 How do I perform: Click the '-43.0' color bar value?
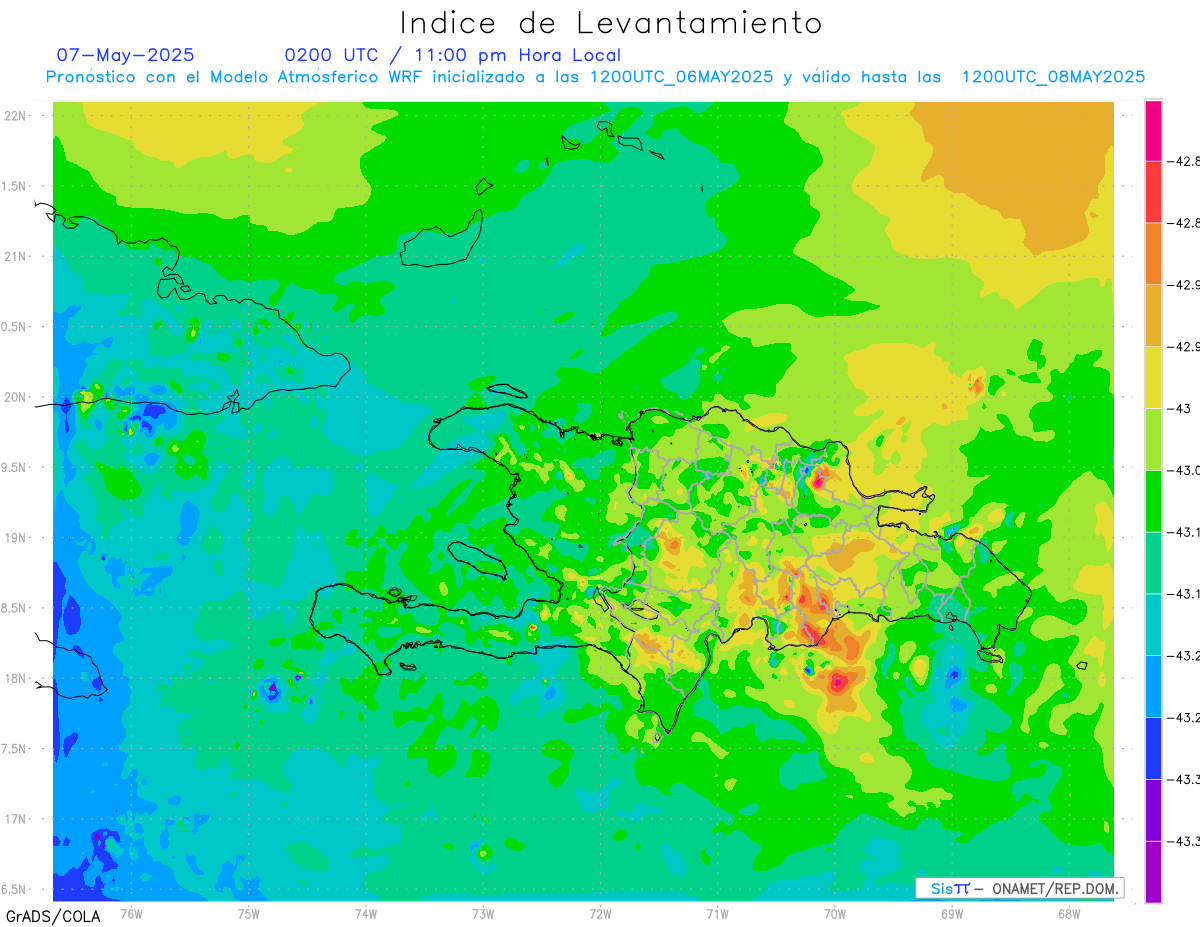click(x=1184, y=470)
